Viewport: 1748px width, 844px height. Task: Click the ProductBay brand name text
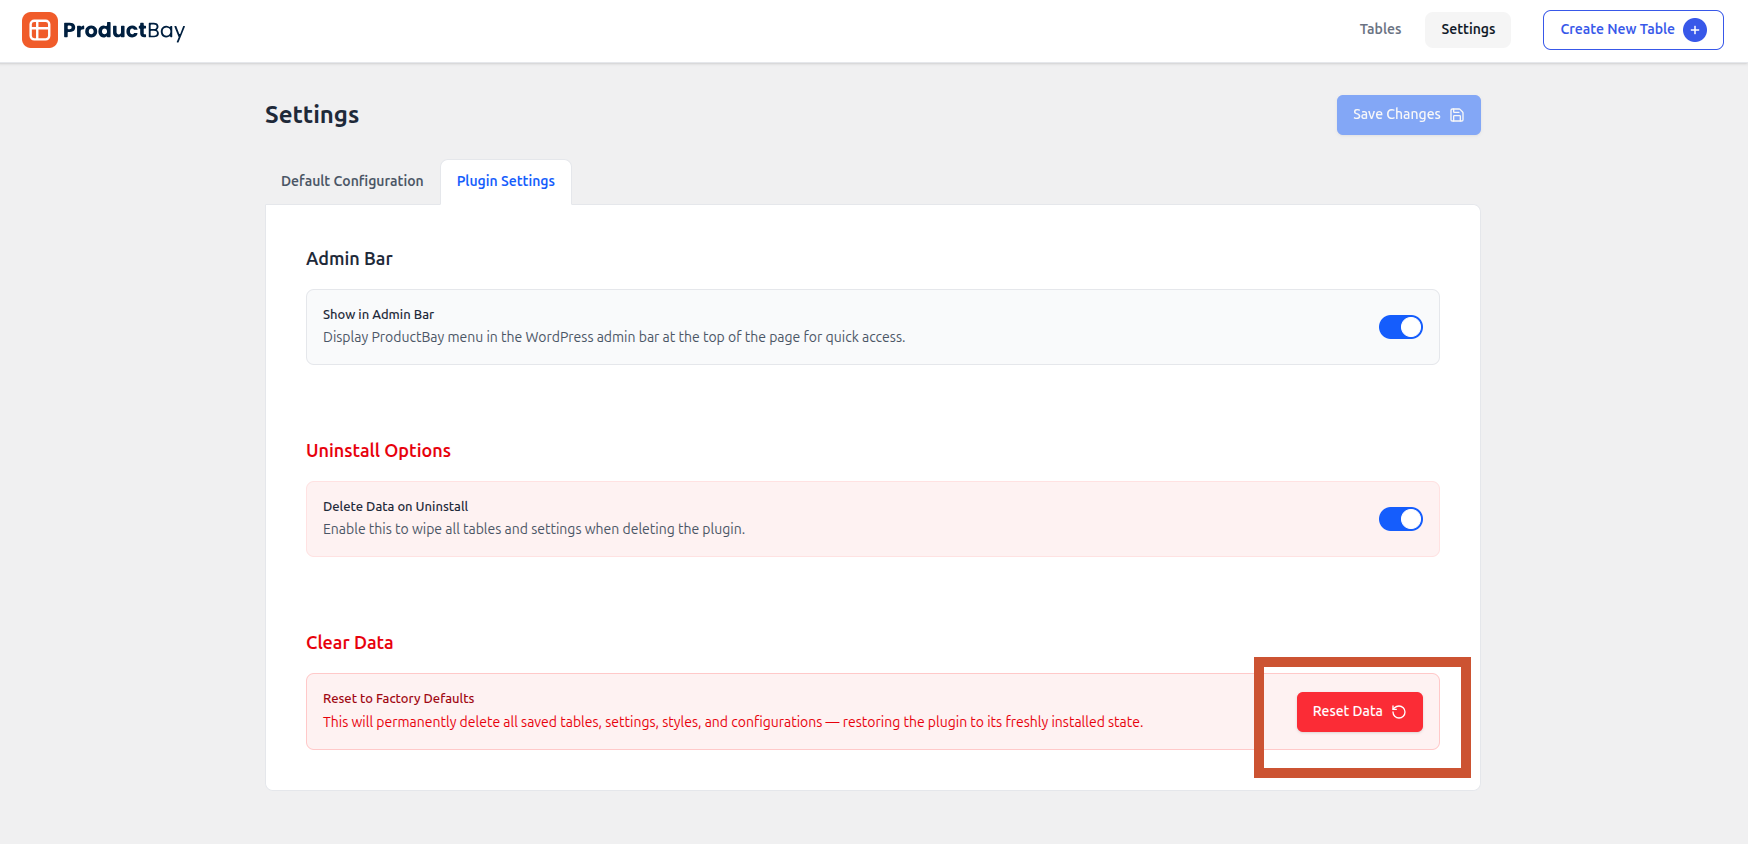[124, 30]
